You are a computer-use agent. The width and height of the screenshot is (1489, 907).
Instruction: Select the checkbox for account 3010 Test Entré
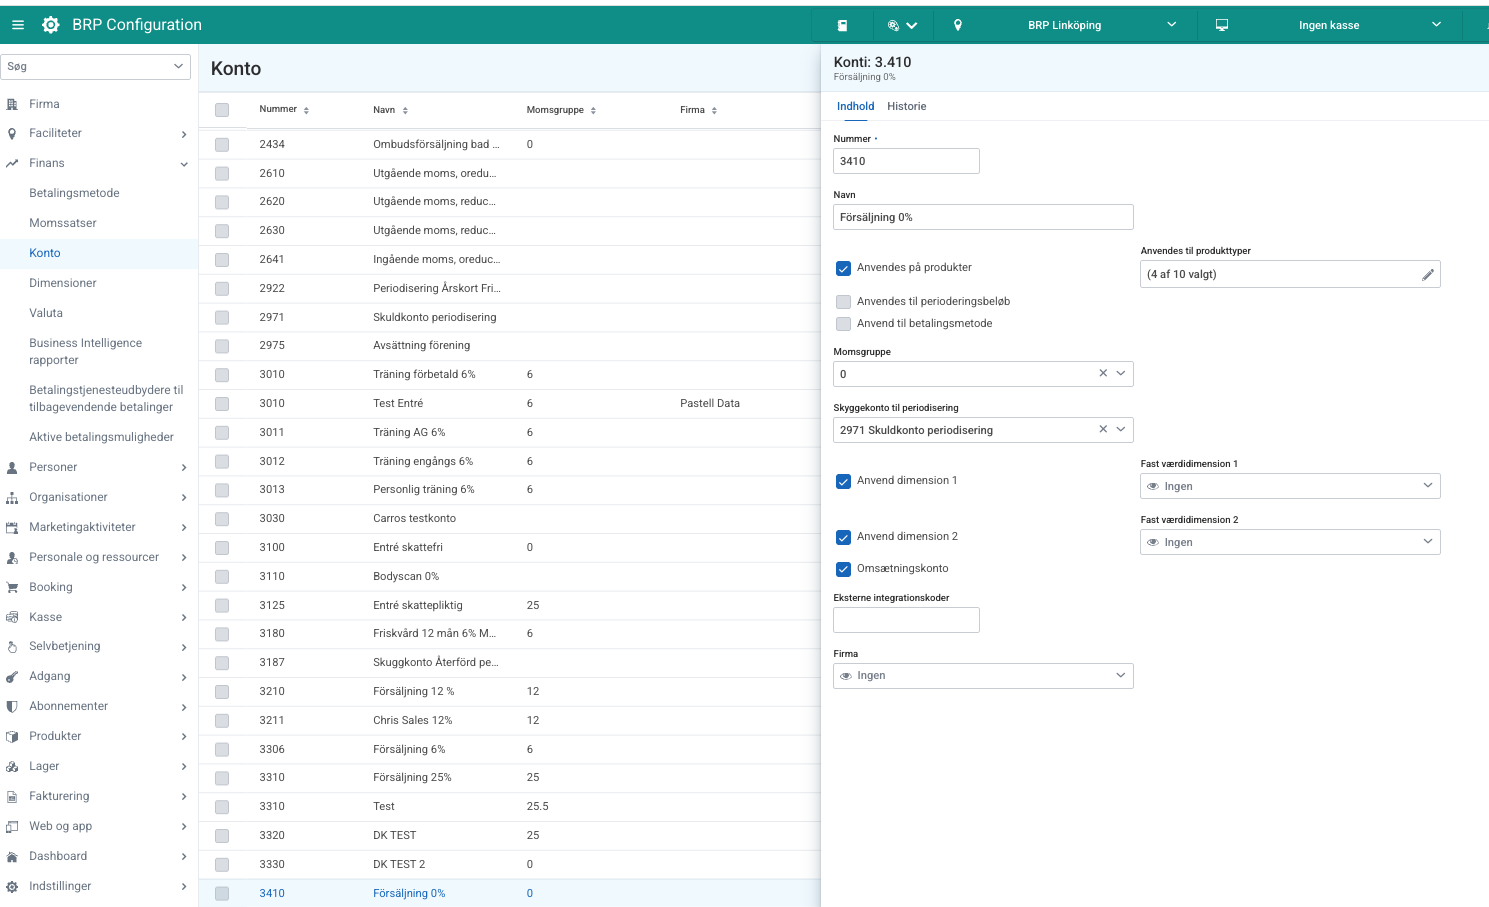coord(222,404)
